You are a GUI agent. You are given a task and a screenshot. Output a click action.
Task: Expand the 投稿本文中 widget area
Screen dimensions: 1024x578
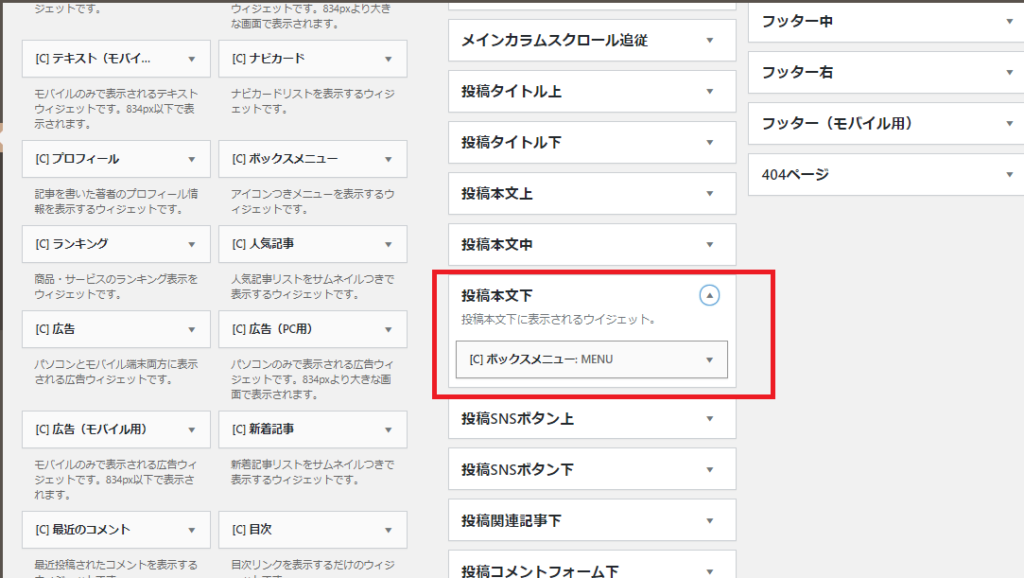[x=709, y=244]
